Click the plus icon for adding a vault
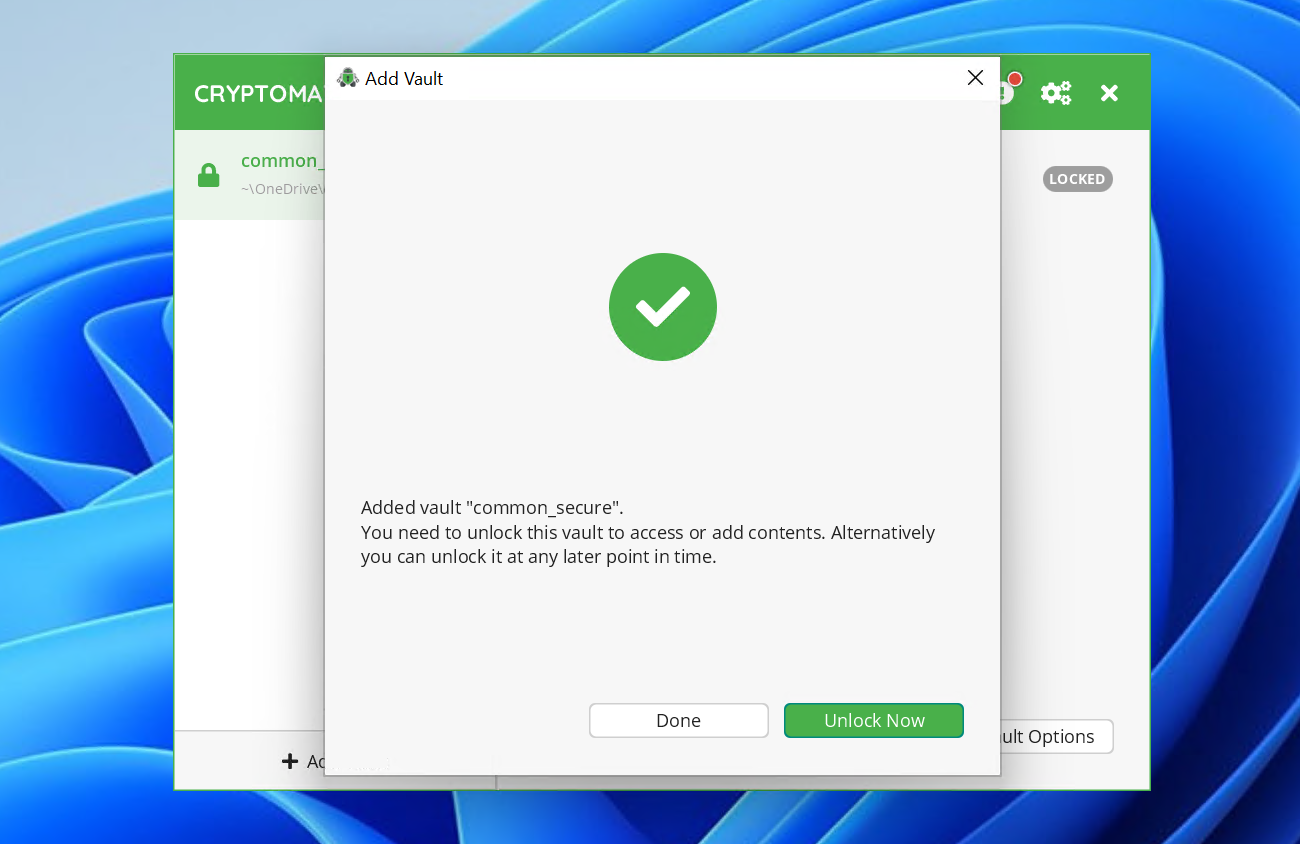The image size is (1300, 844). pyautogui.click(x=289, y=761)
